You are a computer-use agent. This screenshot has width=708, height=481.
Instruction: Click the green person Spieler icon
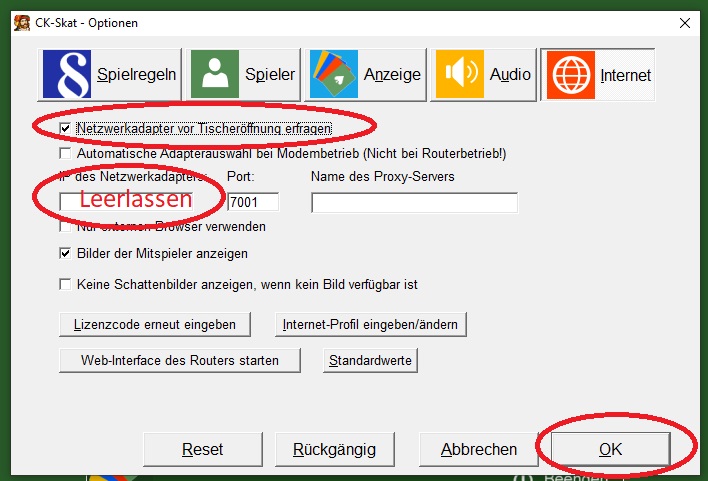(214, 75)
